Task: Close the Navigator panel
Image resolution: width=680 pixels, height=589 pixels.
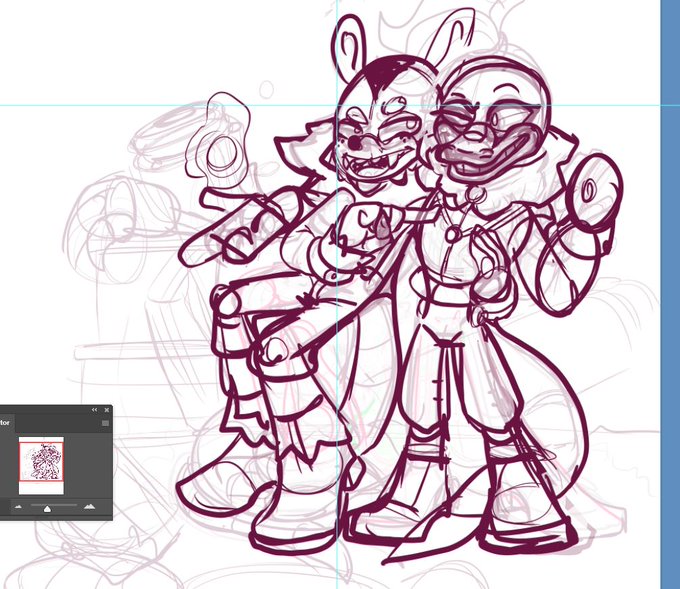Action: point(107,409)
